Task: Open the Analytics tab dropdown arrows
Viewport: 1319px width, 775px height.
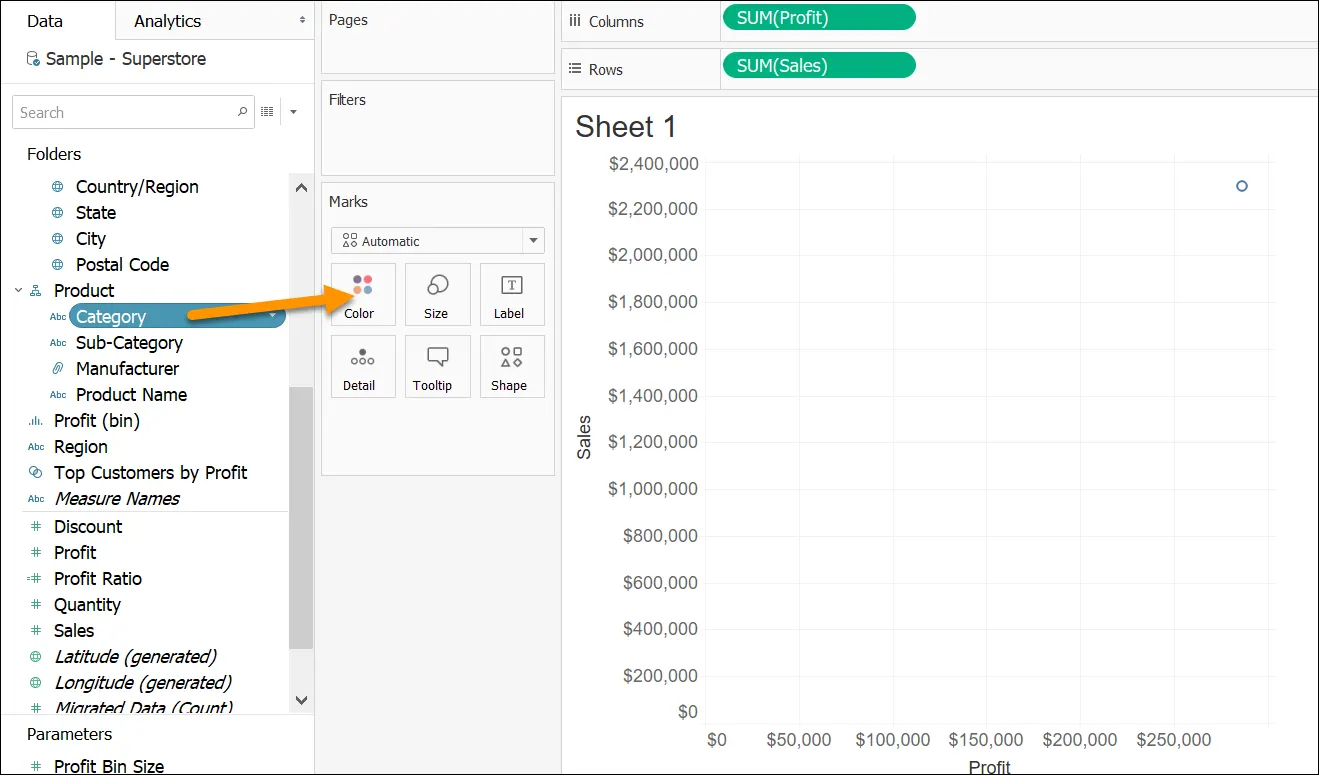Action: (x=303, y=20)
